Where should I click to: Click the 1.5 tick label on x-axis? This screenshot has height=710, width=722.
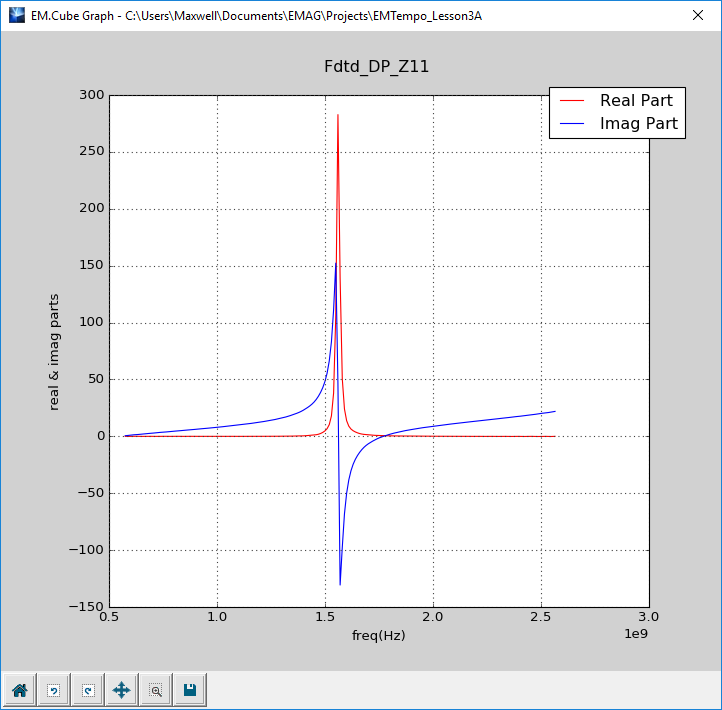(x=325, y=616)
